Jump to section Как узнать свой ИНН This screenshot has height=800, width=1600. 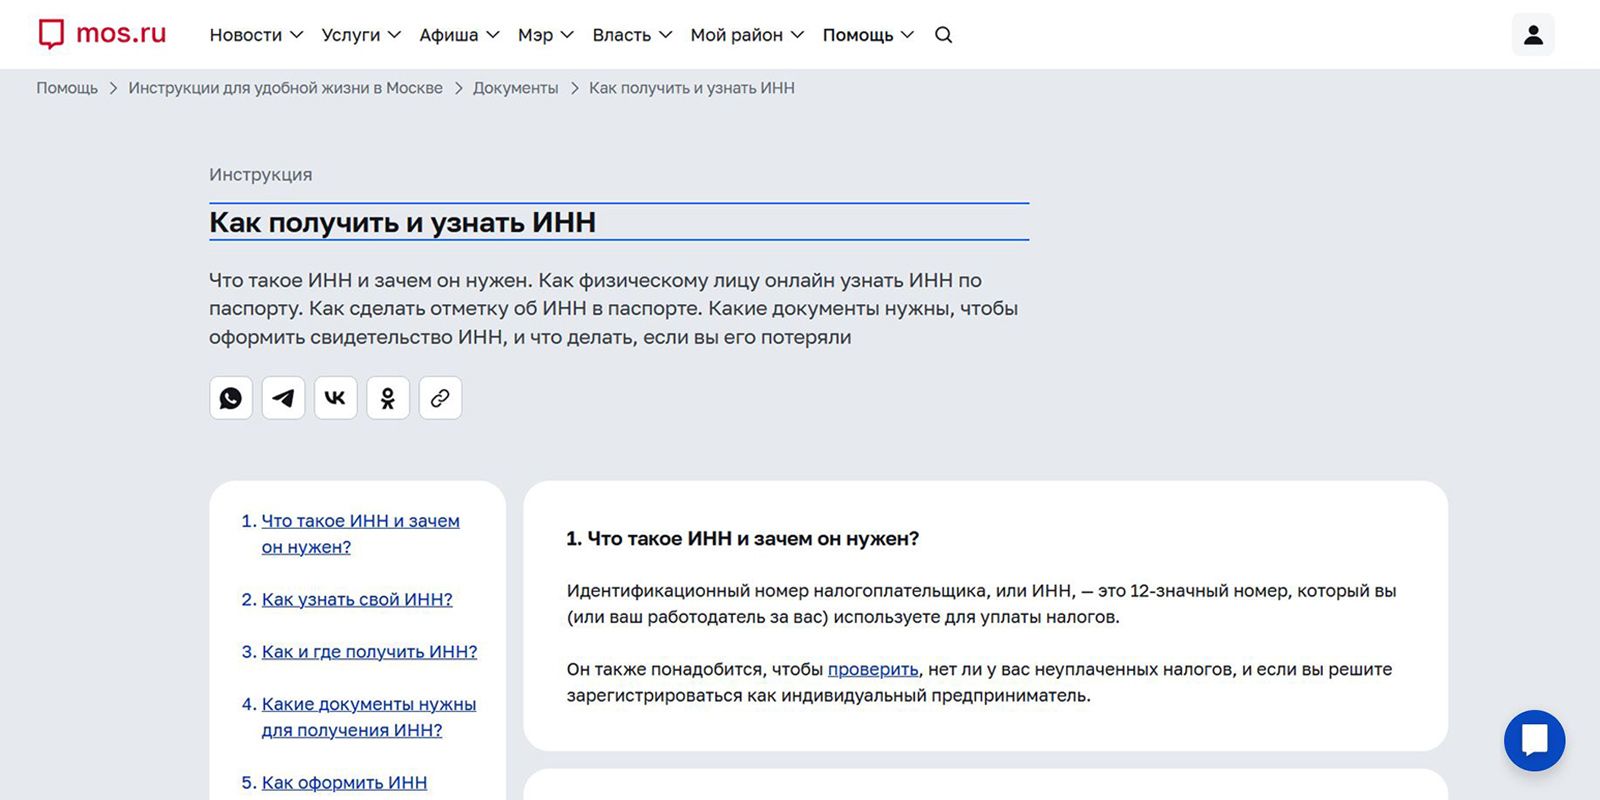tap(357, 599)
